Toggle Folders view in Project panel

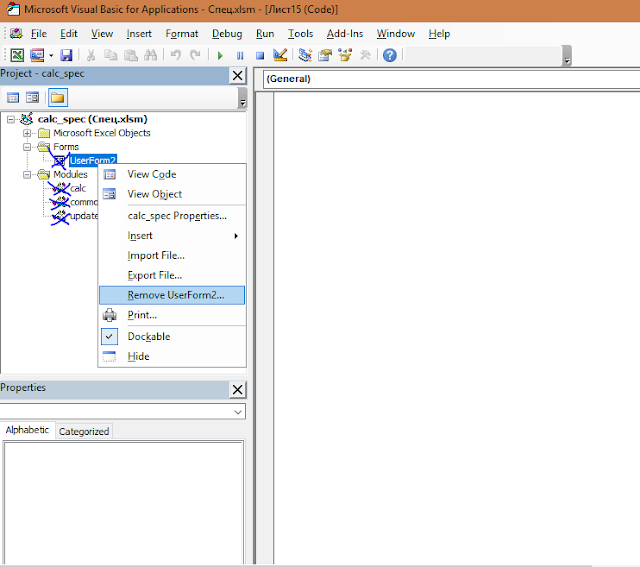58,98
